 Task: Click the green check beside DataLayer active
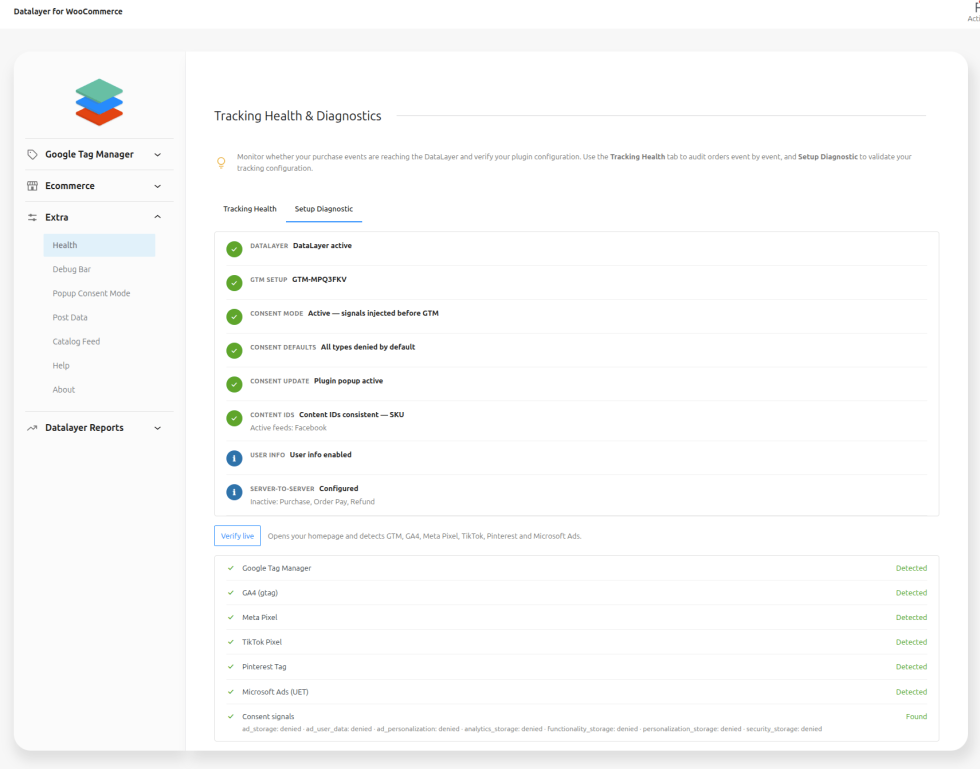click(x=234, y=249)
